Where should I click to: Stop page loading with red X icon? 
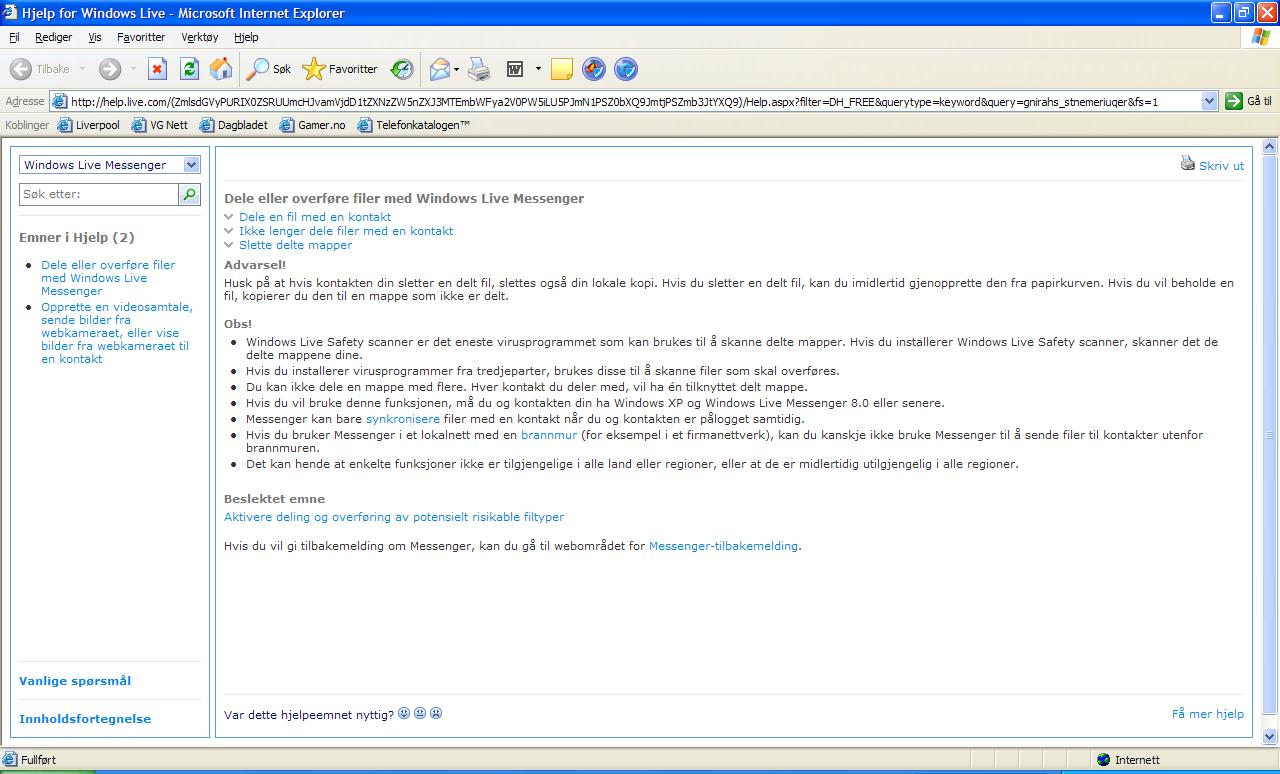coord(157,69)
